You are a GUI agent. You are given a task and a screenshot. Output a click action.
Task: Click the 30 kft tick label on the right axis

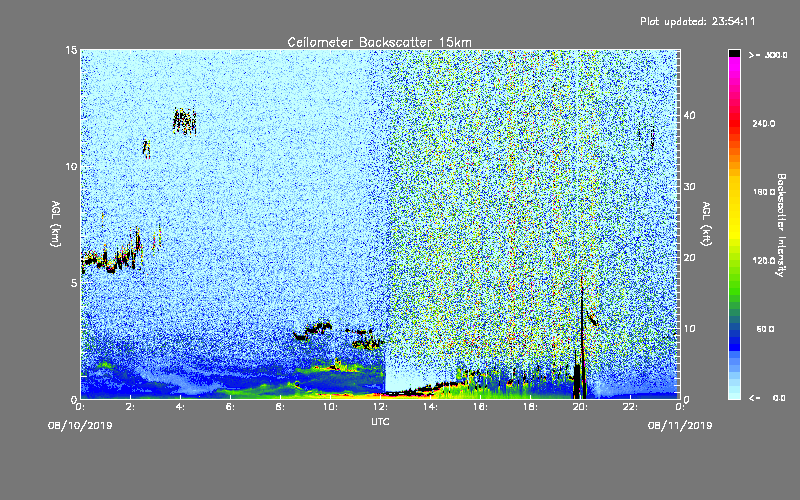click(689, 186)
